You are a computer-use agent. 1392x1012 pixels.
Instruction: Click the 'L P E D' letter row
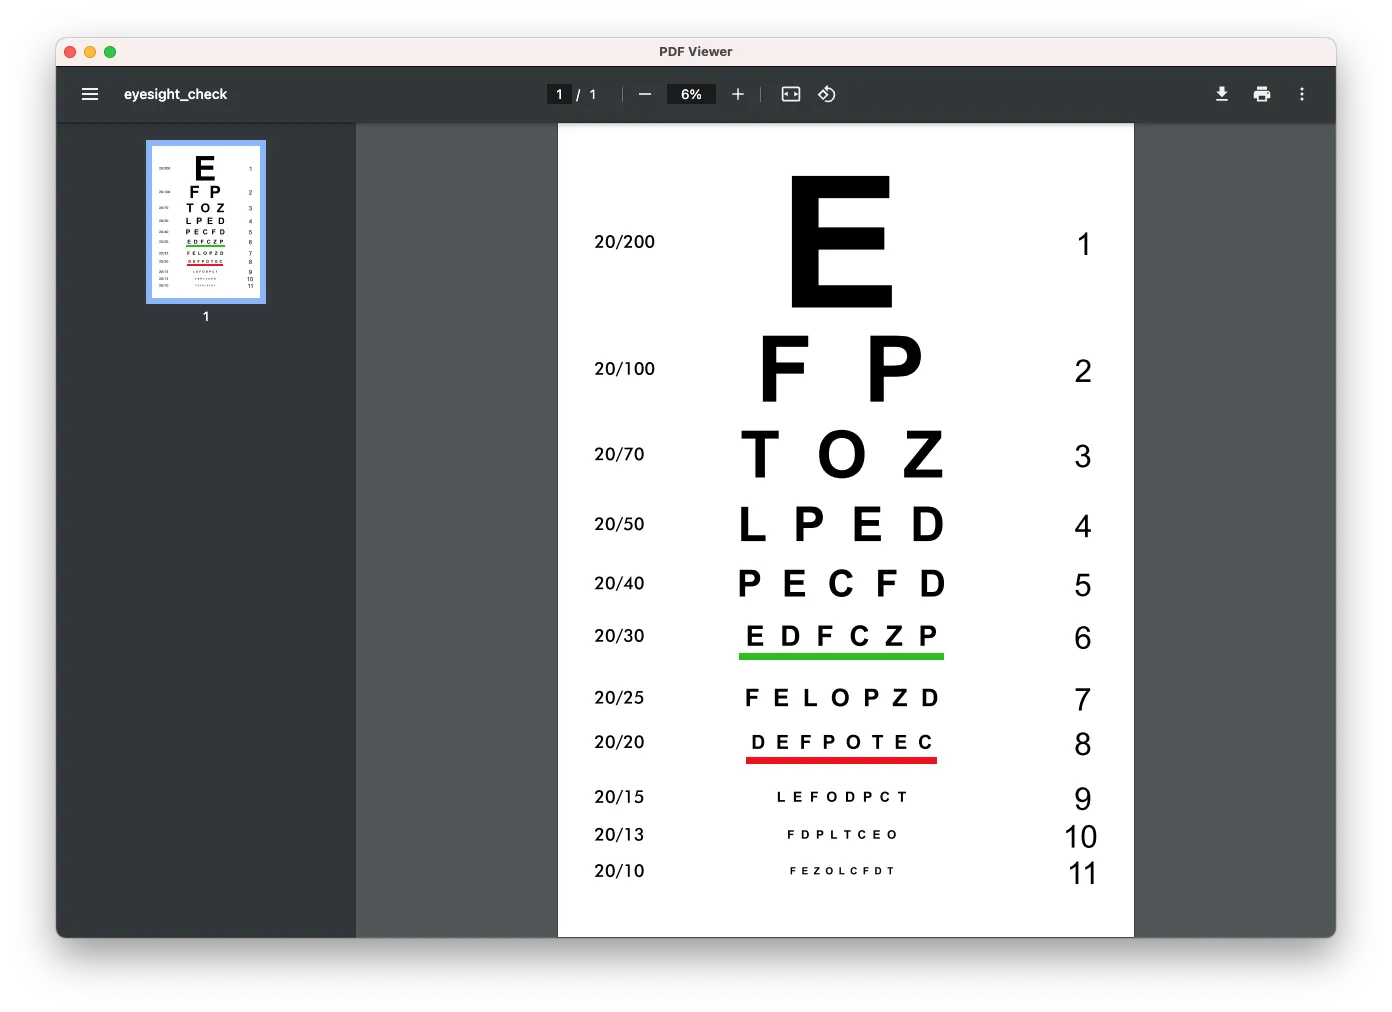842,524
